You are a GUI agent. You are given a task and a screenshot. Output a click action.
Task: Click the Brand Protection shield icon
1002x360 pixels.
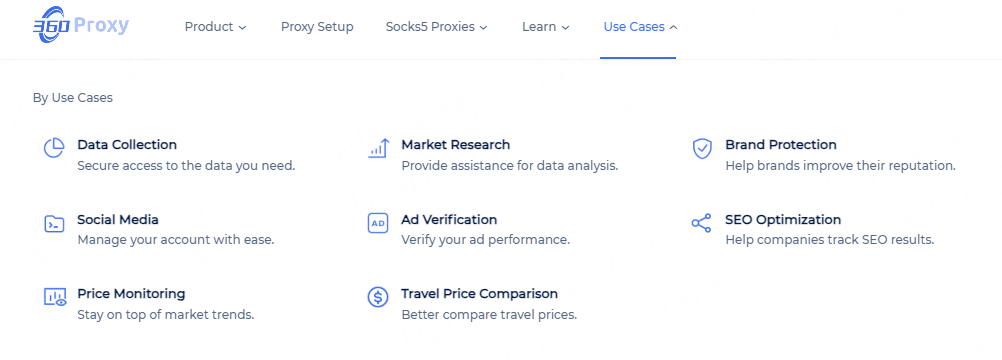(702, 148)
